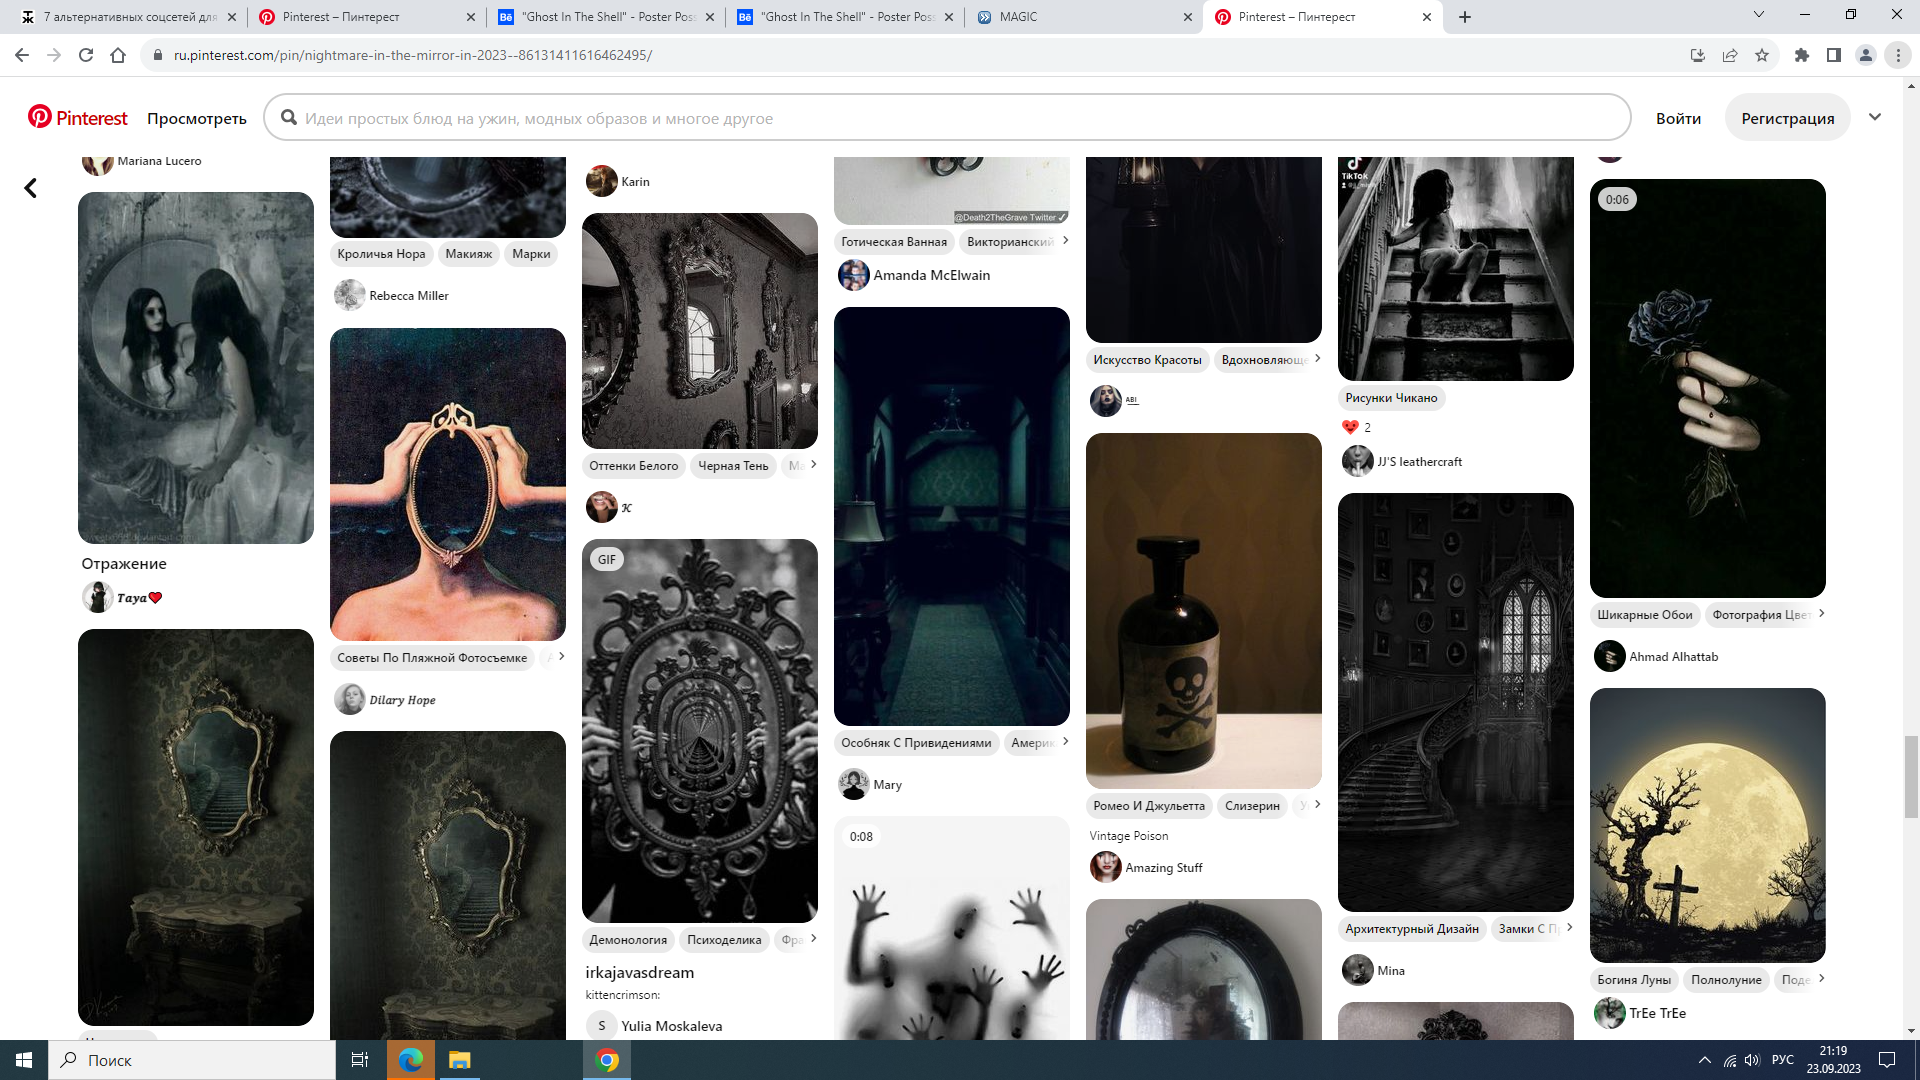The height and width of the screenshot is (1080, 1920).
Task: Open the Chrome profile avatar icon
Action: click(1866, 55)
